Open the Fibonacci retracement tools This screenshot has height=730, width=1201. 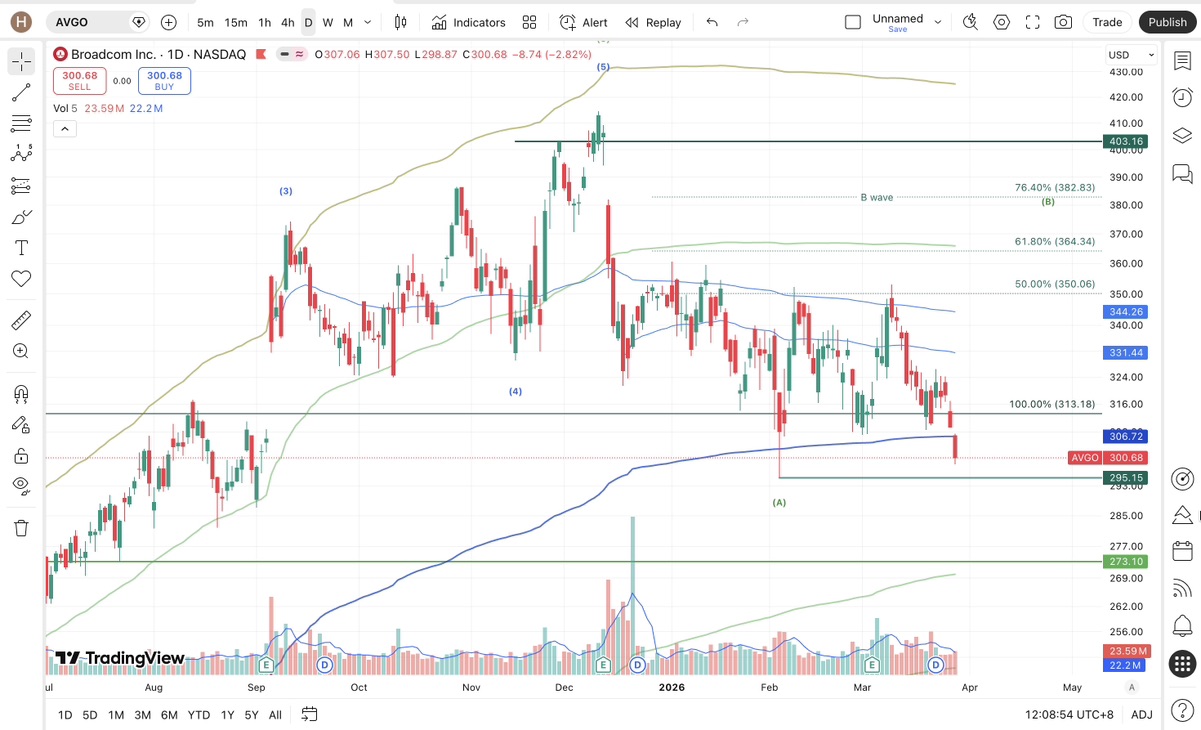pyautogui.click(x=21, y=124)
